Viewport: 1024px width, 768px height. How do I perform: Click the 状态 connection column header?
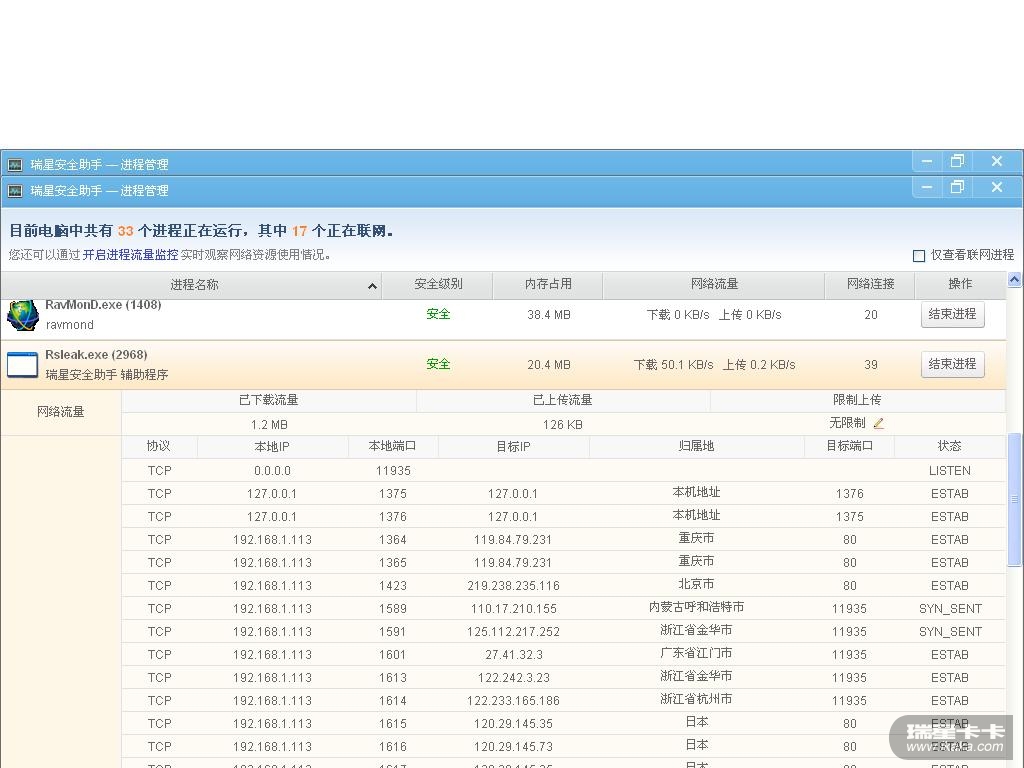pyautogui.click(x=950, y=446)
